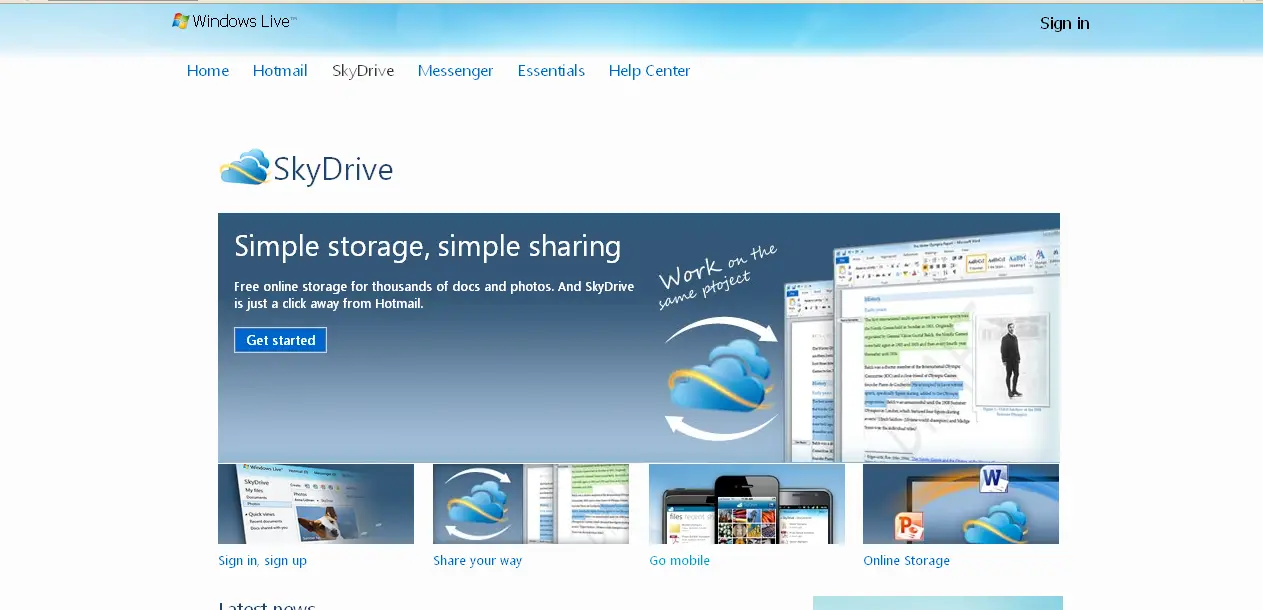Screen dimensions: 1263x610
Task: Click the 'Work on the same project' handwriting
Action: (x=716, y=274)
